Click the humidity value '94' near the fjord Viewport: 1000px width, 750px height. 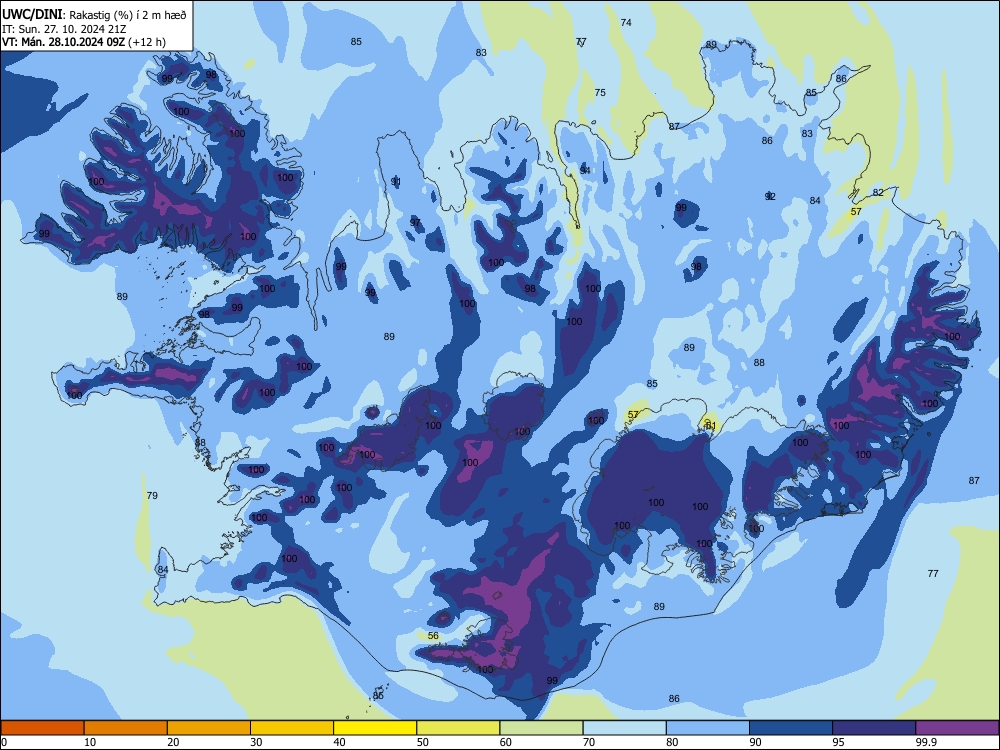click(585, 170)
